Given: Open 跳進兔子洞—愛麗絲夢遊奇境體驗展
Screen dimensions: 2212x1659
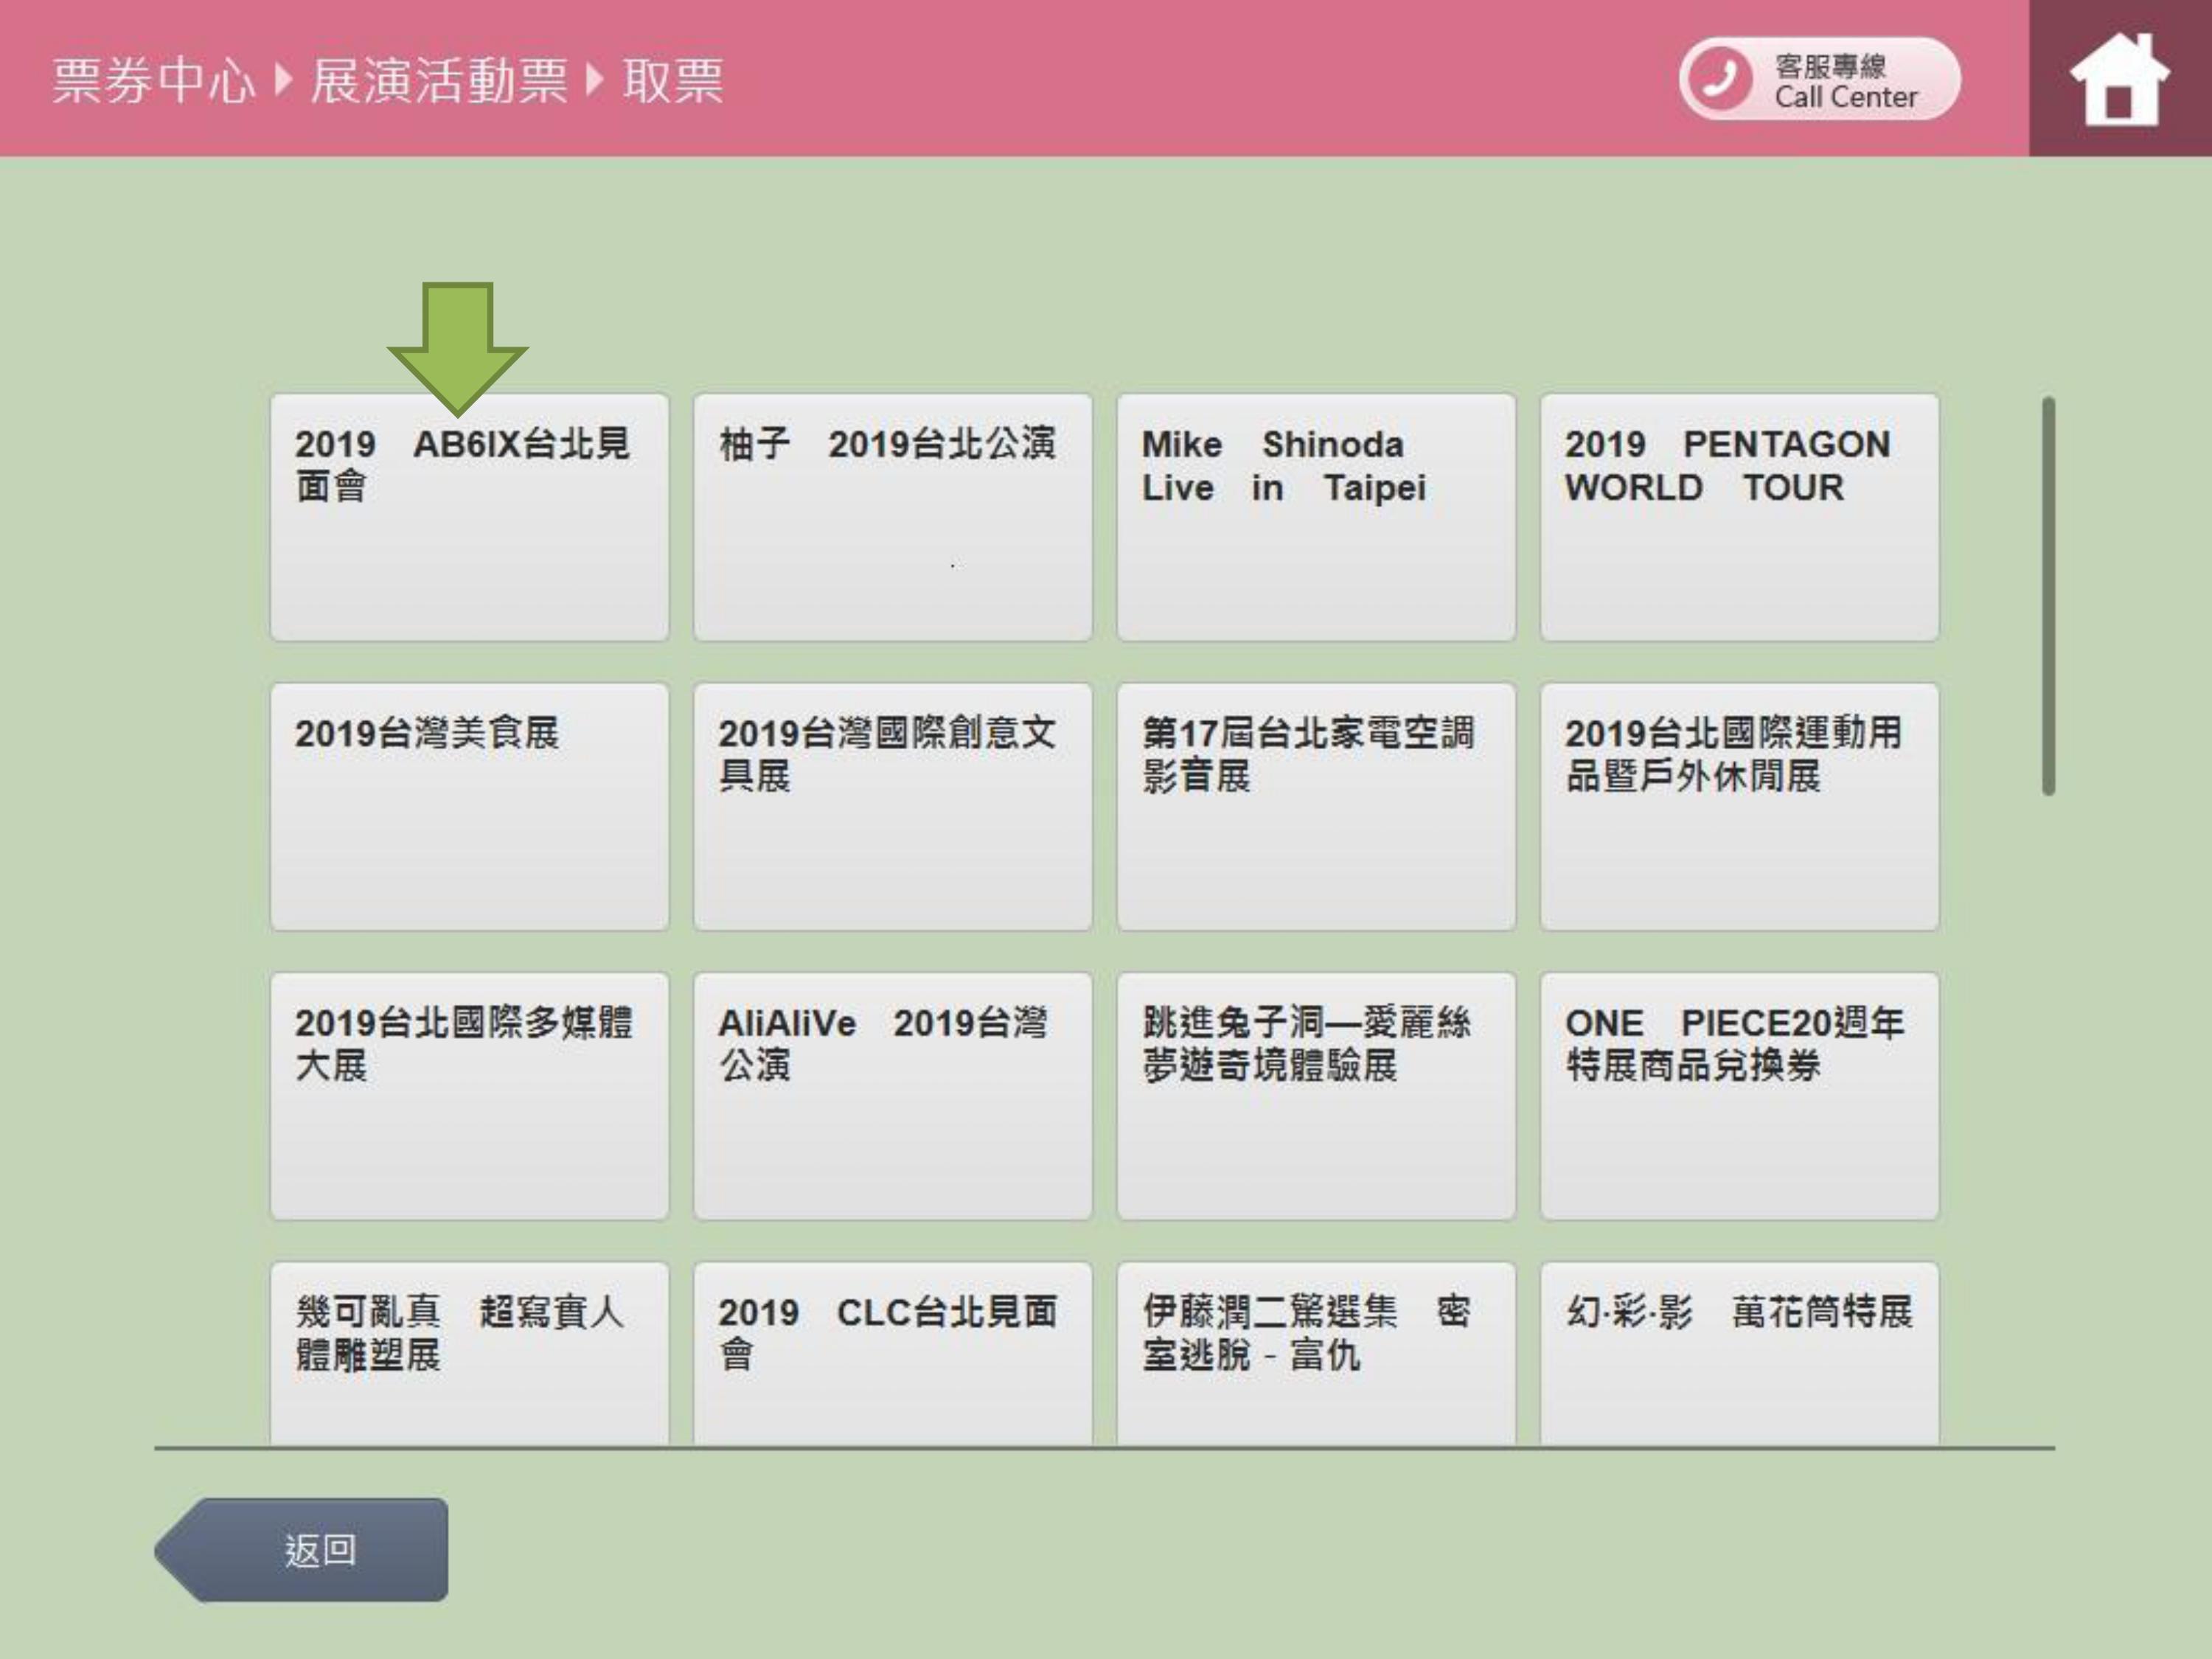Looking at the screenshot, I should pyautogui.click(x=1316, y=1095).
